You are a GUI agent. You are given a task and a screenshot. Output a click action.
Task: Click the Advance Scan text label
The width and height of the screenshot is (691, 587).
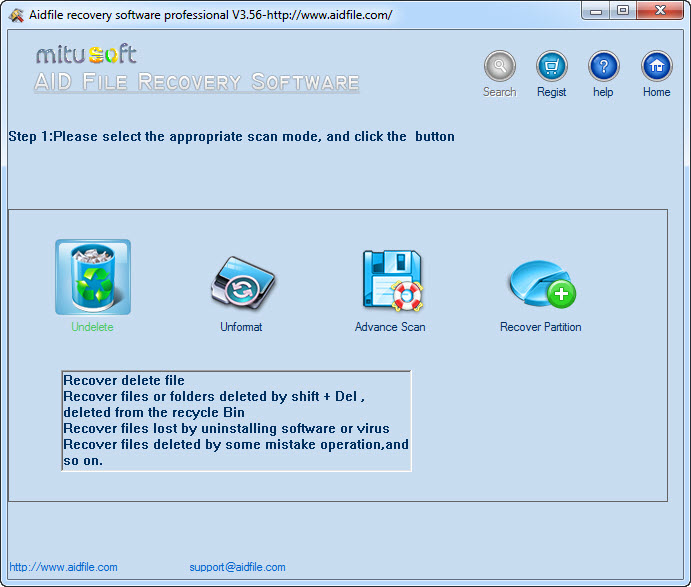[x=390, y=327]
